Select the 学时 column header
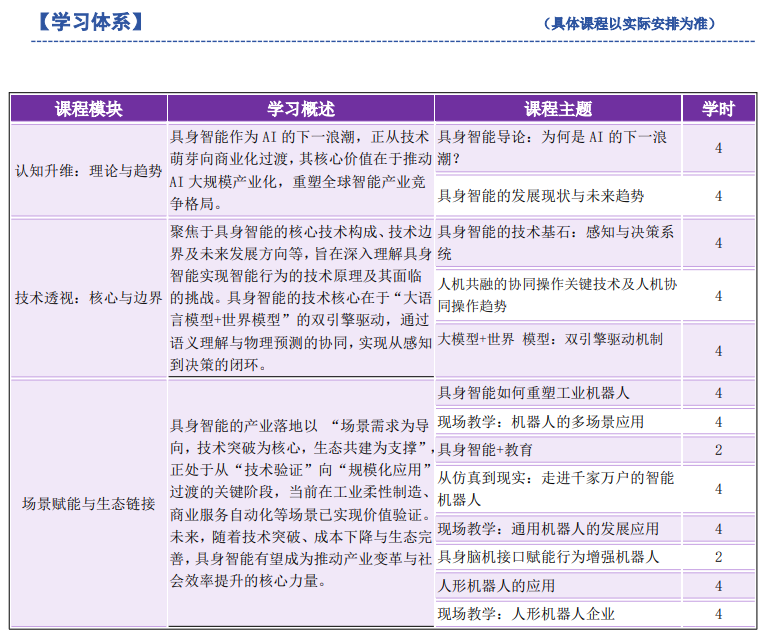775x640 pixels. point(717,108)
